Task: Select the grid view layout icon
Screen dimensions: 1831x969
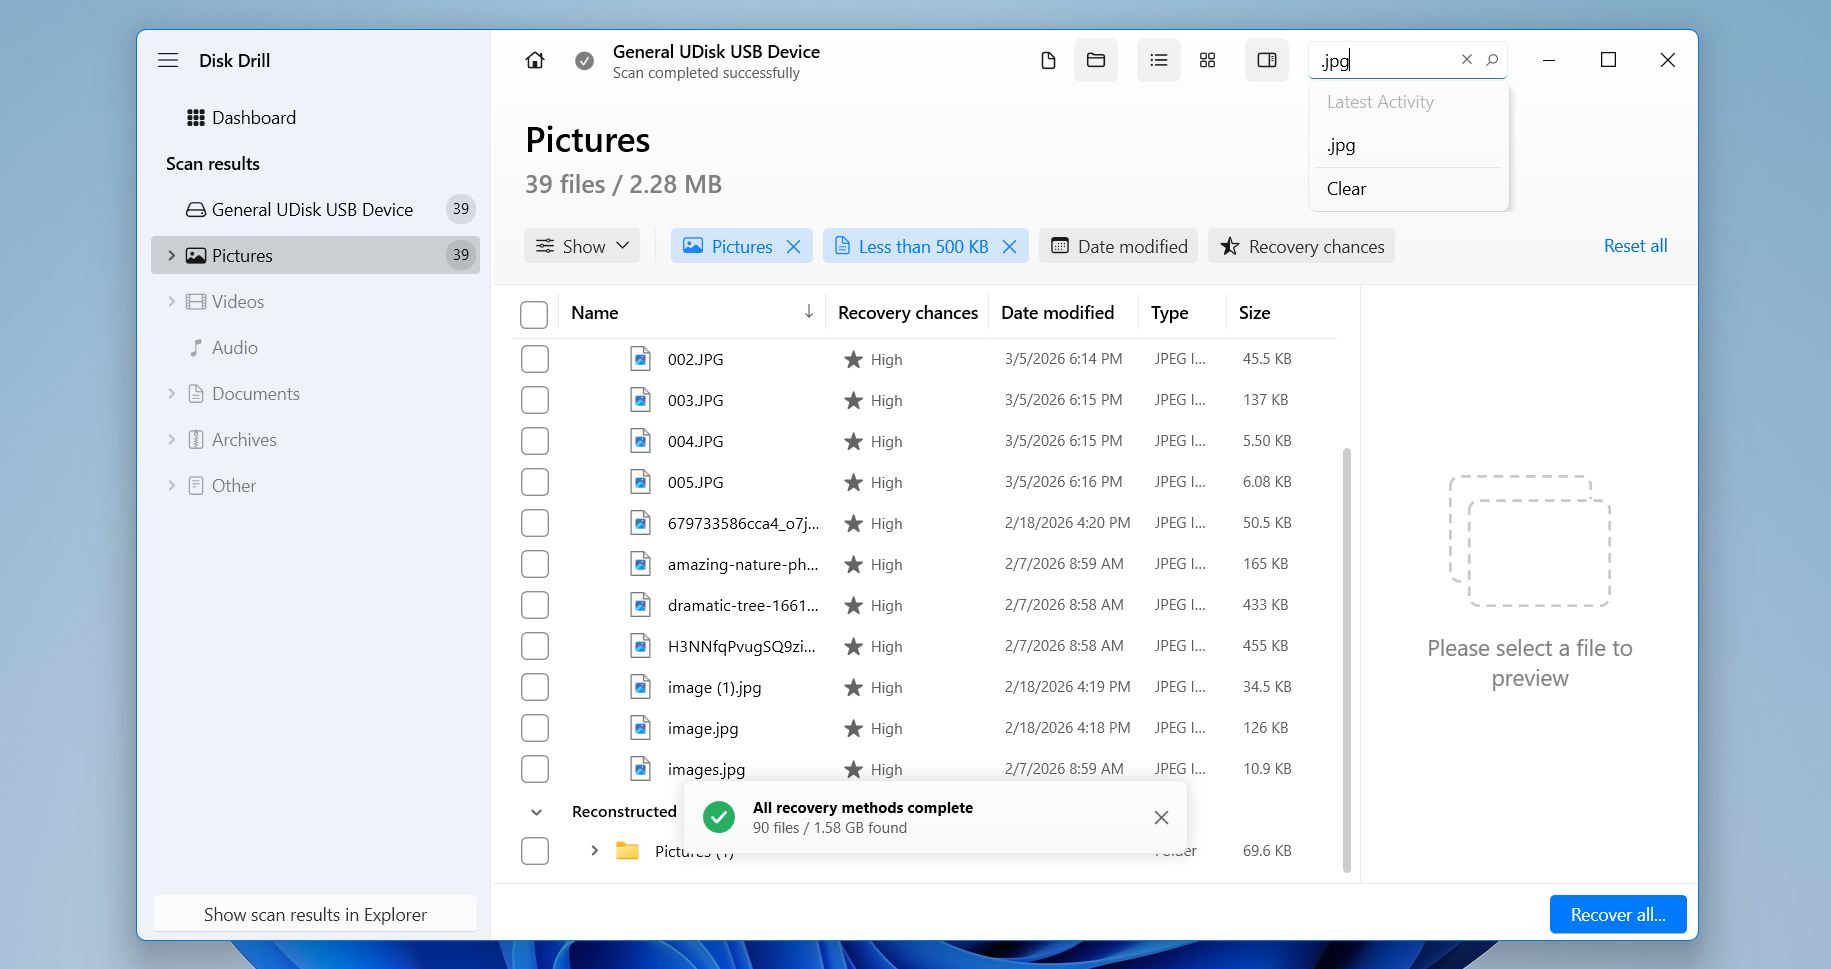Action: 1207,61
